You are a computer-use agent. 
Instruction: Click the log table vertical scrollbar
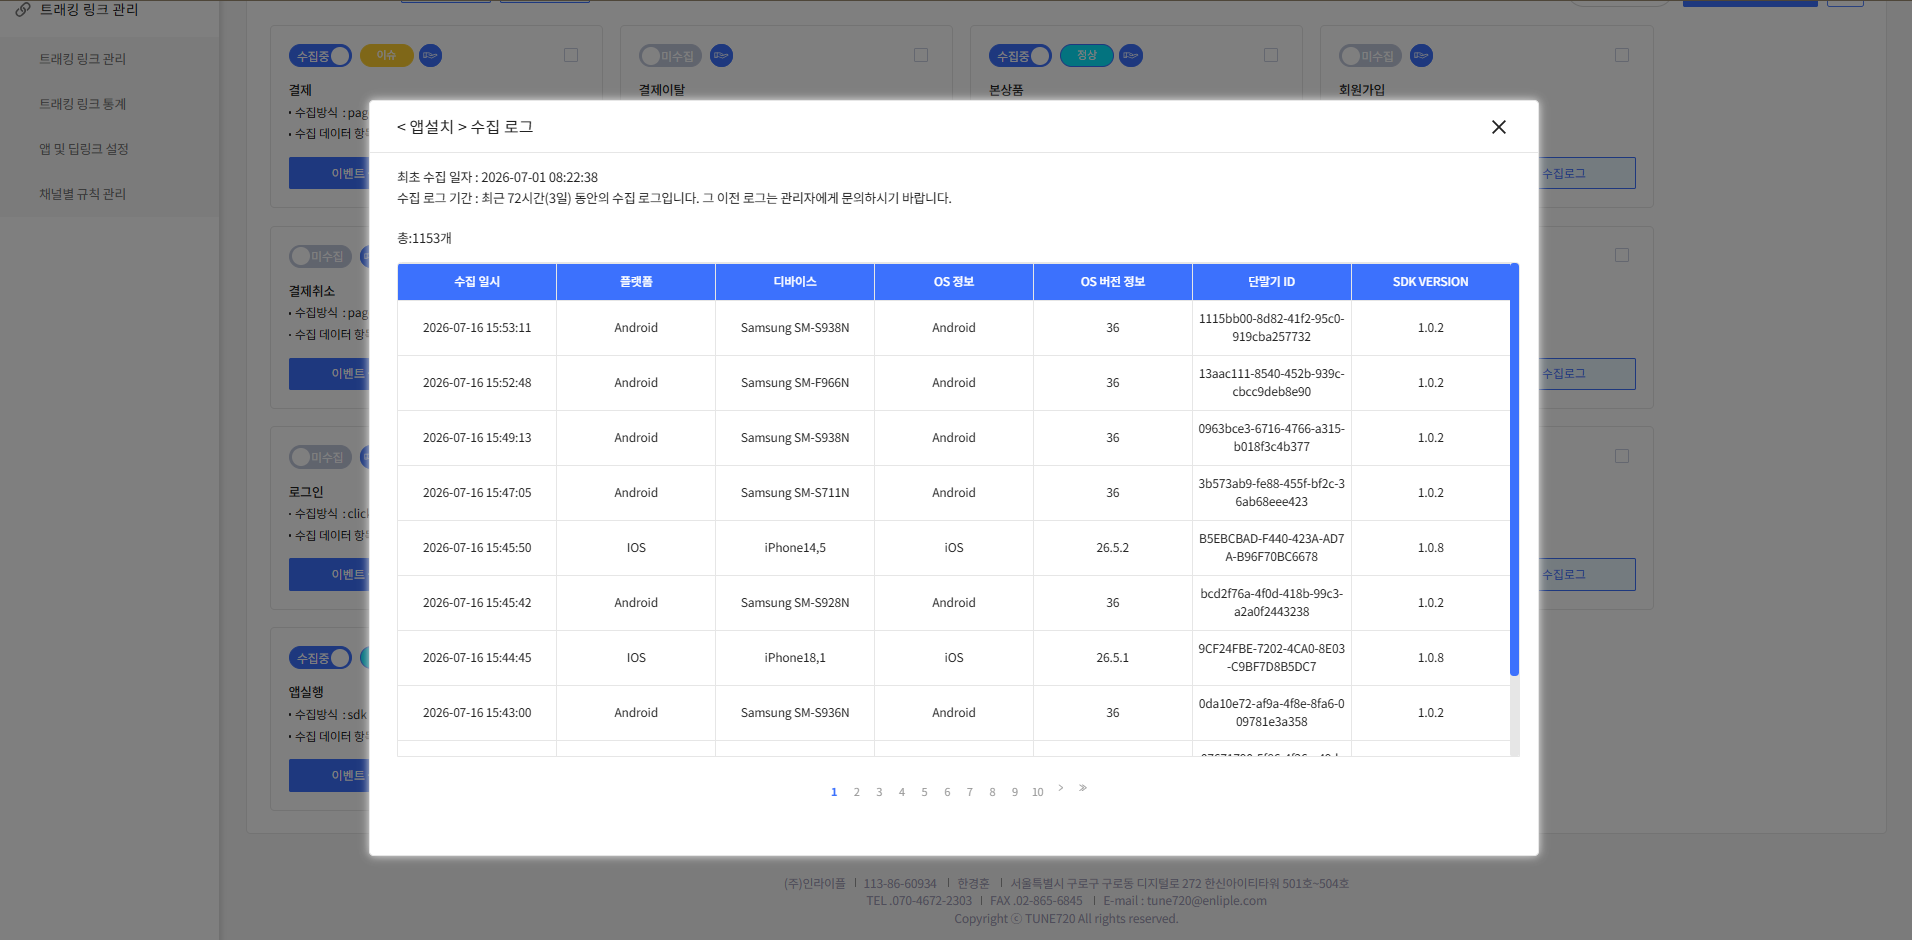point(1514,470)
